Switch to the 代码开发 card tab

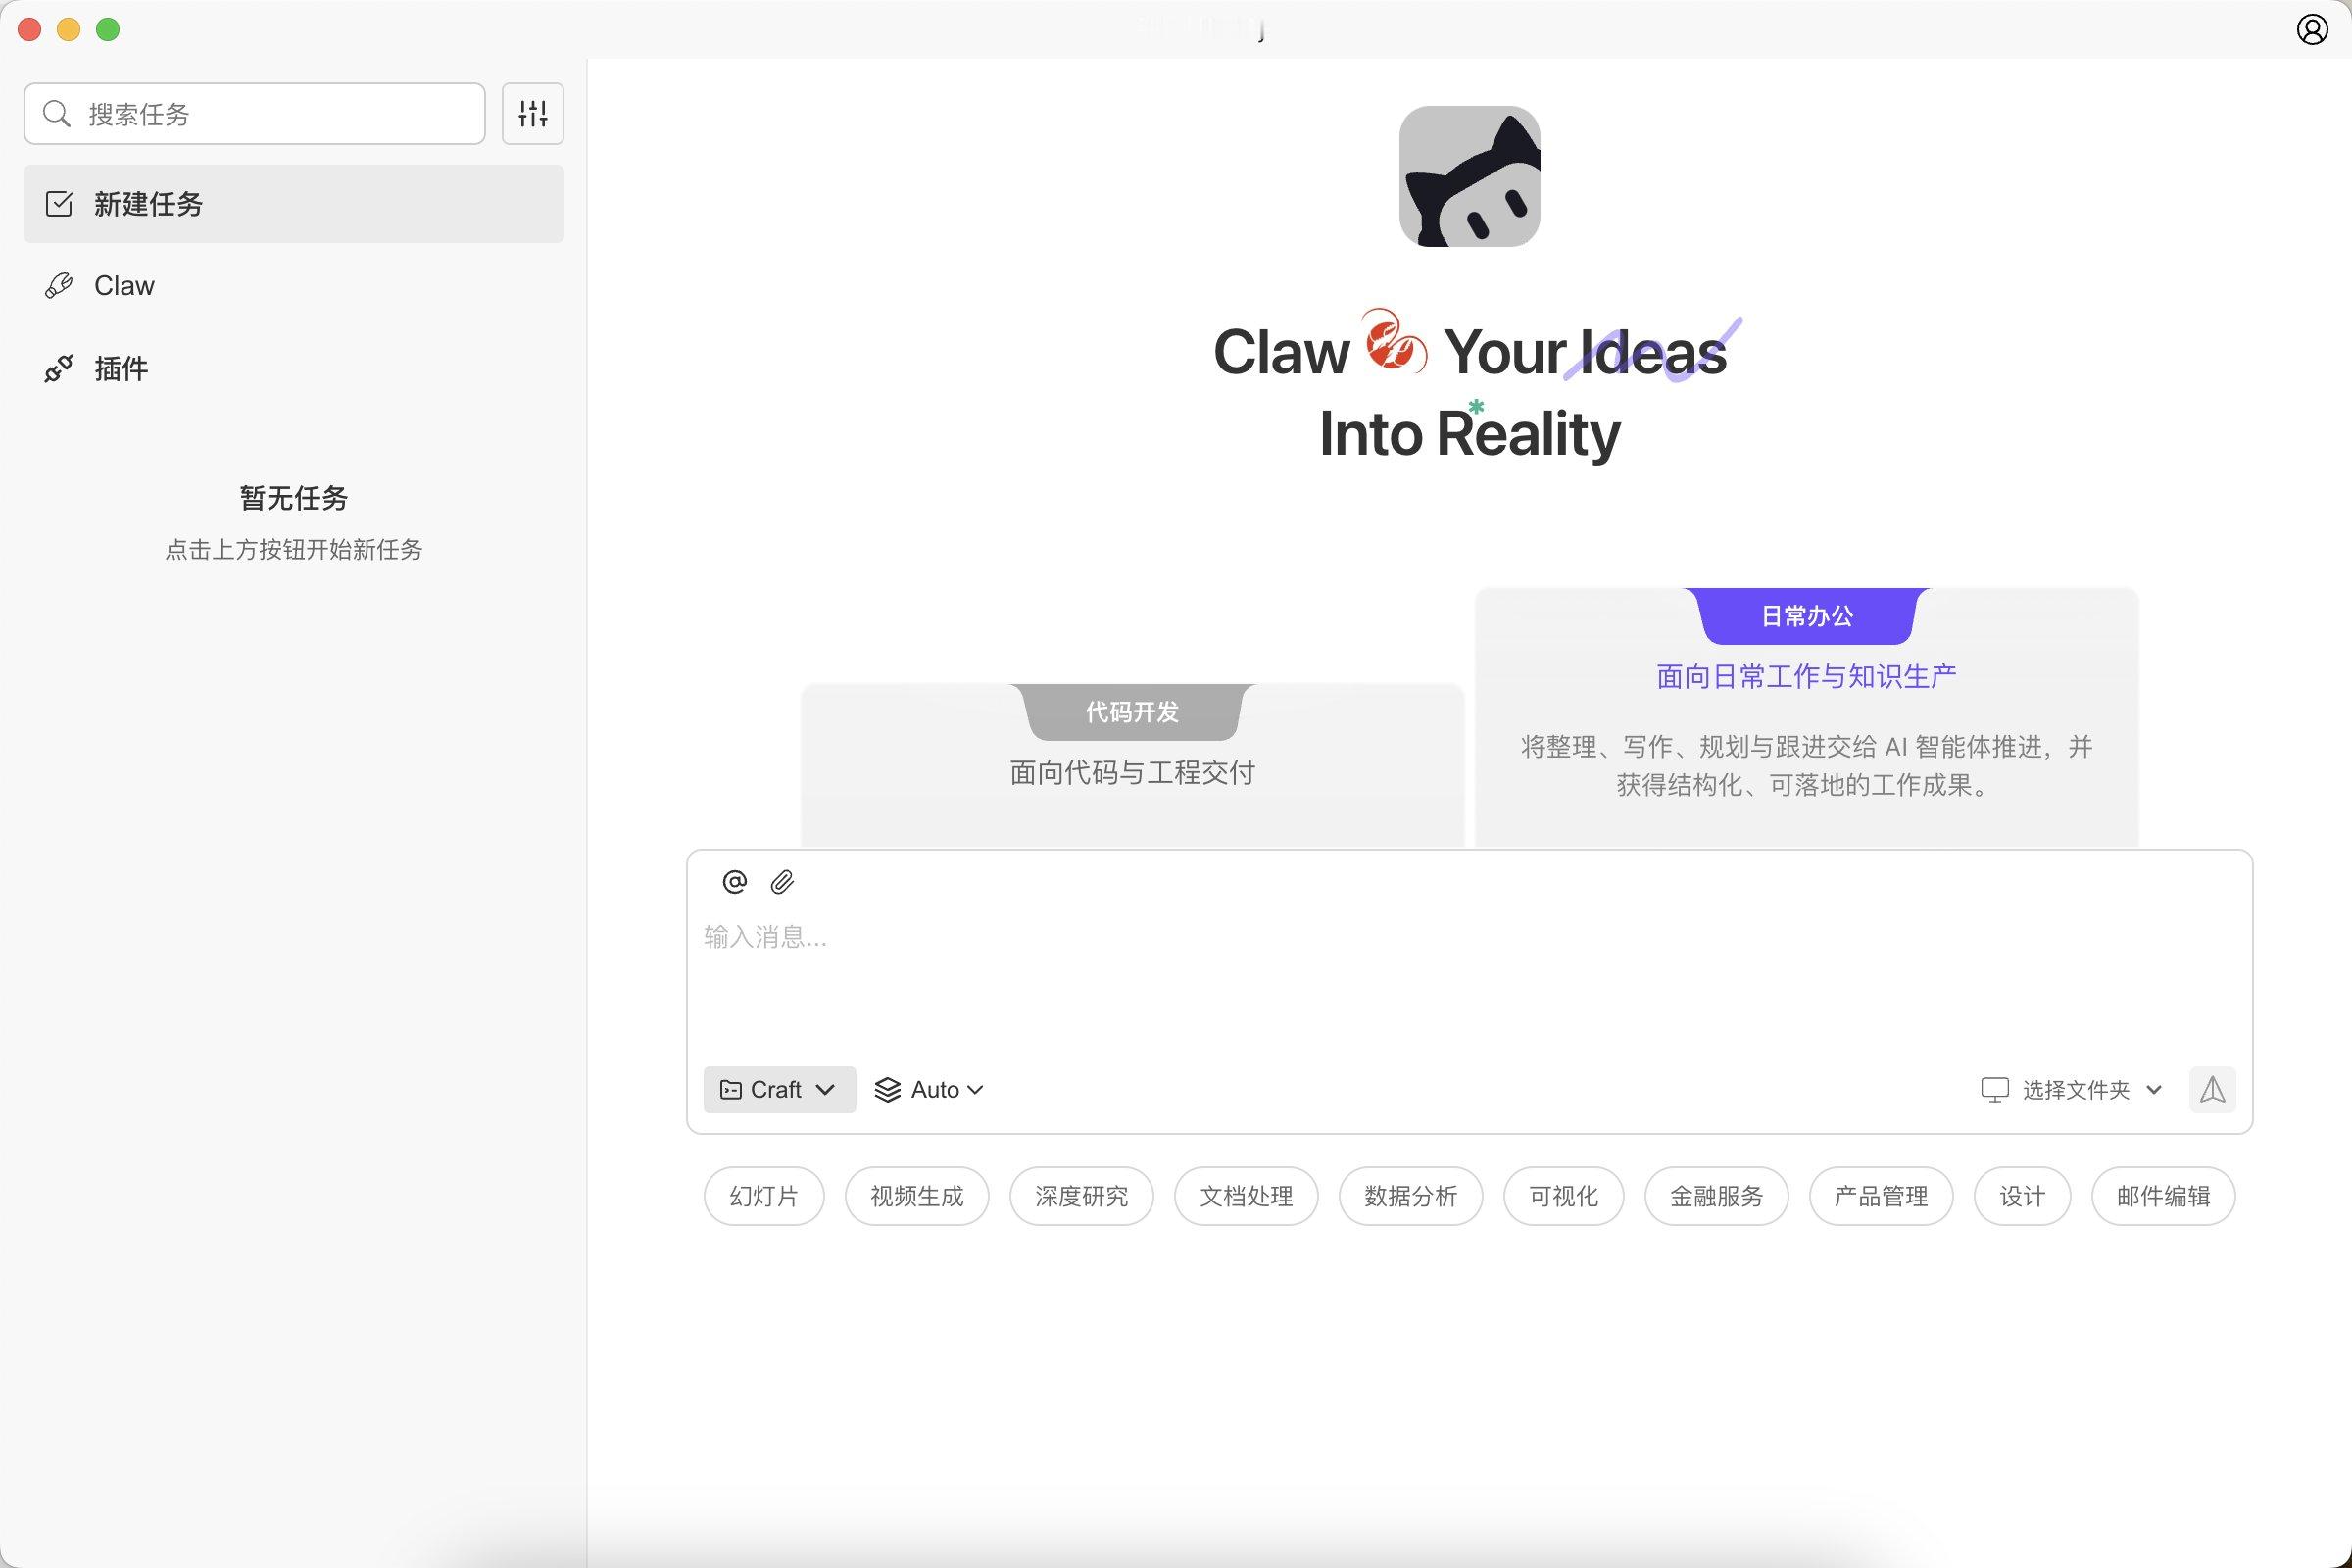(x=1132, y=712)
